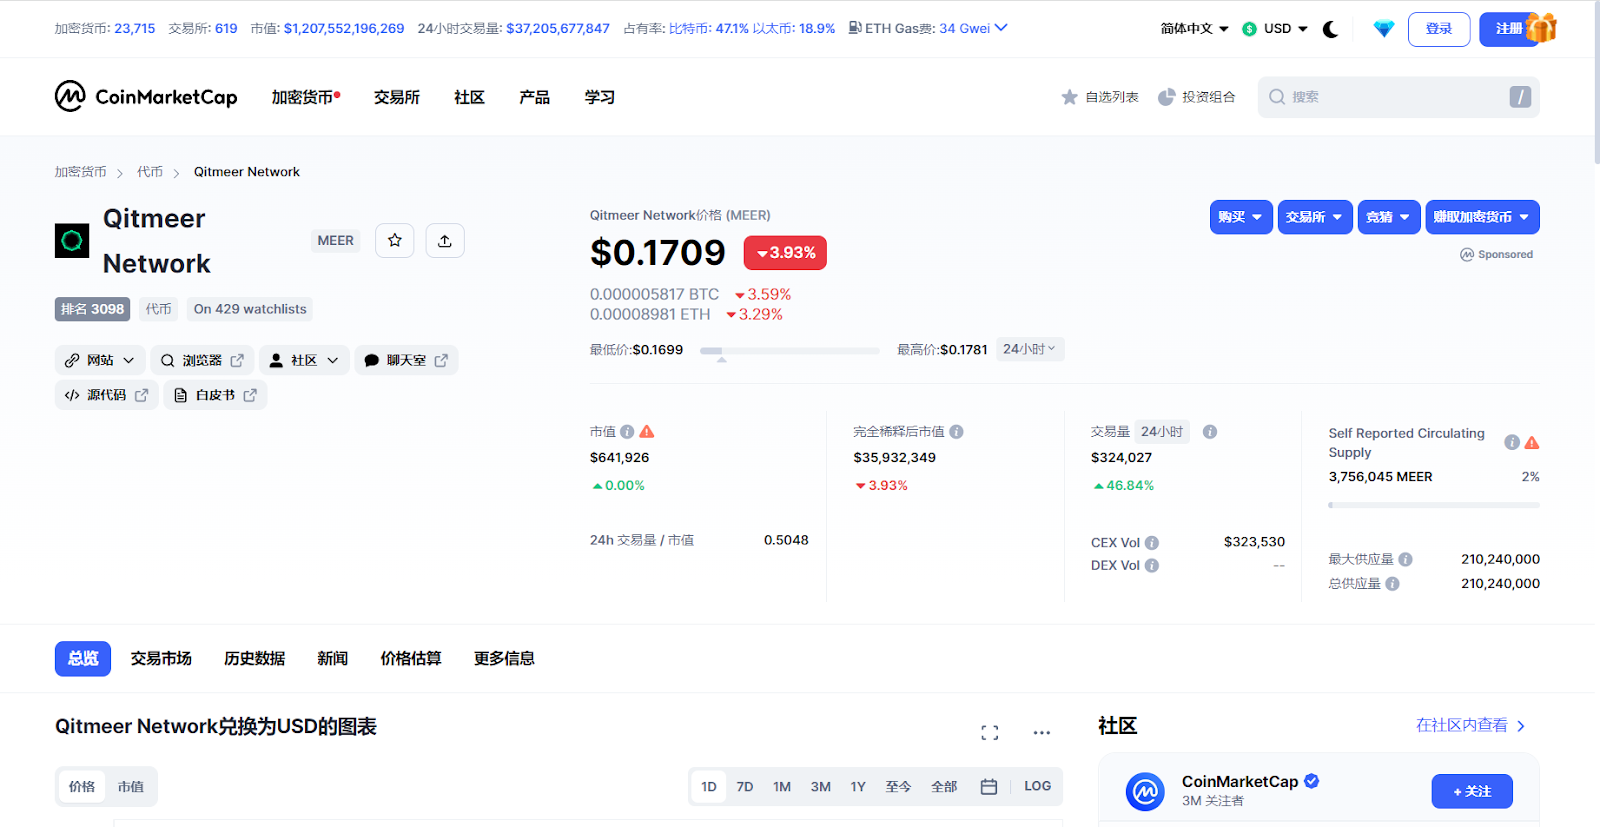Change the 24小时 price range period
1600x827 pixels.
[1030, 349]
